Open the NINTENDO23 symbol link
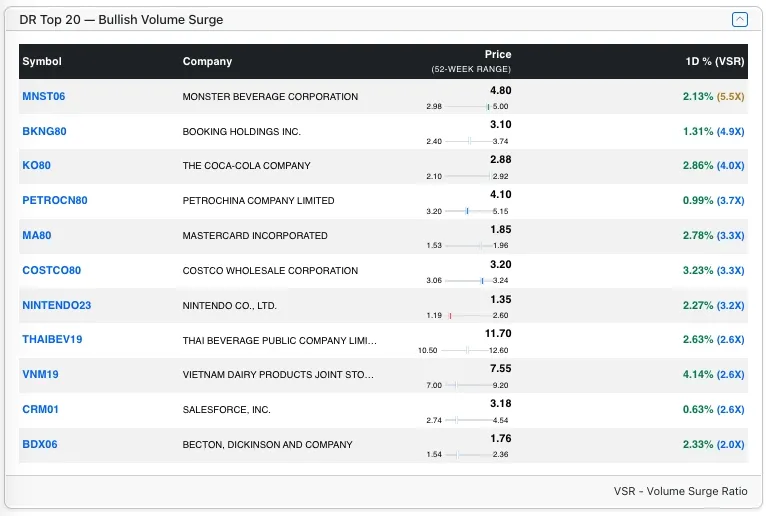The image size is (766, 516). pyautogui.click(x=57, y=305)
